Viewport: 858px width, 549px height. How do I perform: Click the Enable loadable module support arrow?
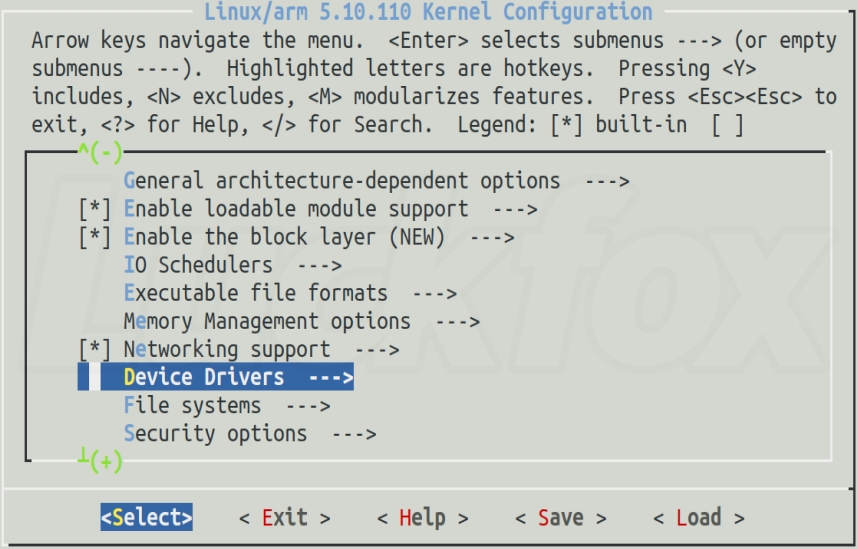515,209
